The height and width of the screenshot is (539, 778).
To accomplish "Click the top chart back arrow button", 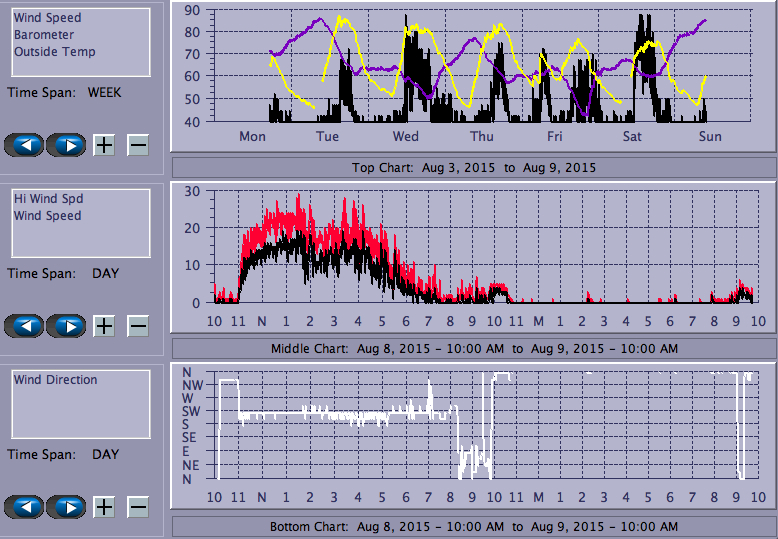I will 25,145.
